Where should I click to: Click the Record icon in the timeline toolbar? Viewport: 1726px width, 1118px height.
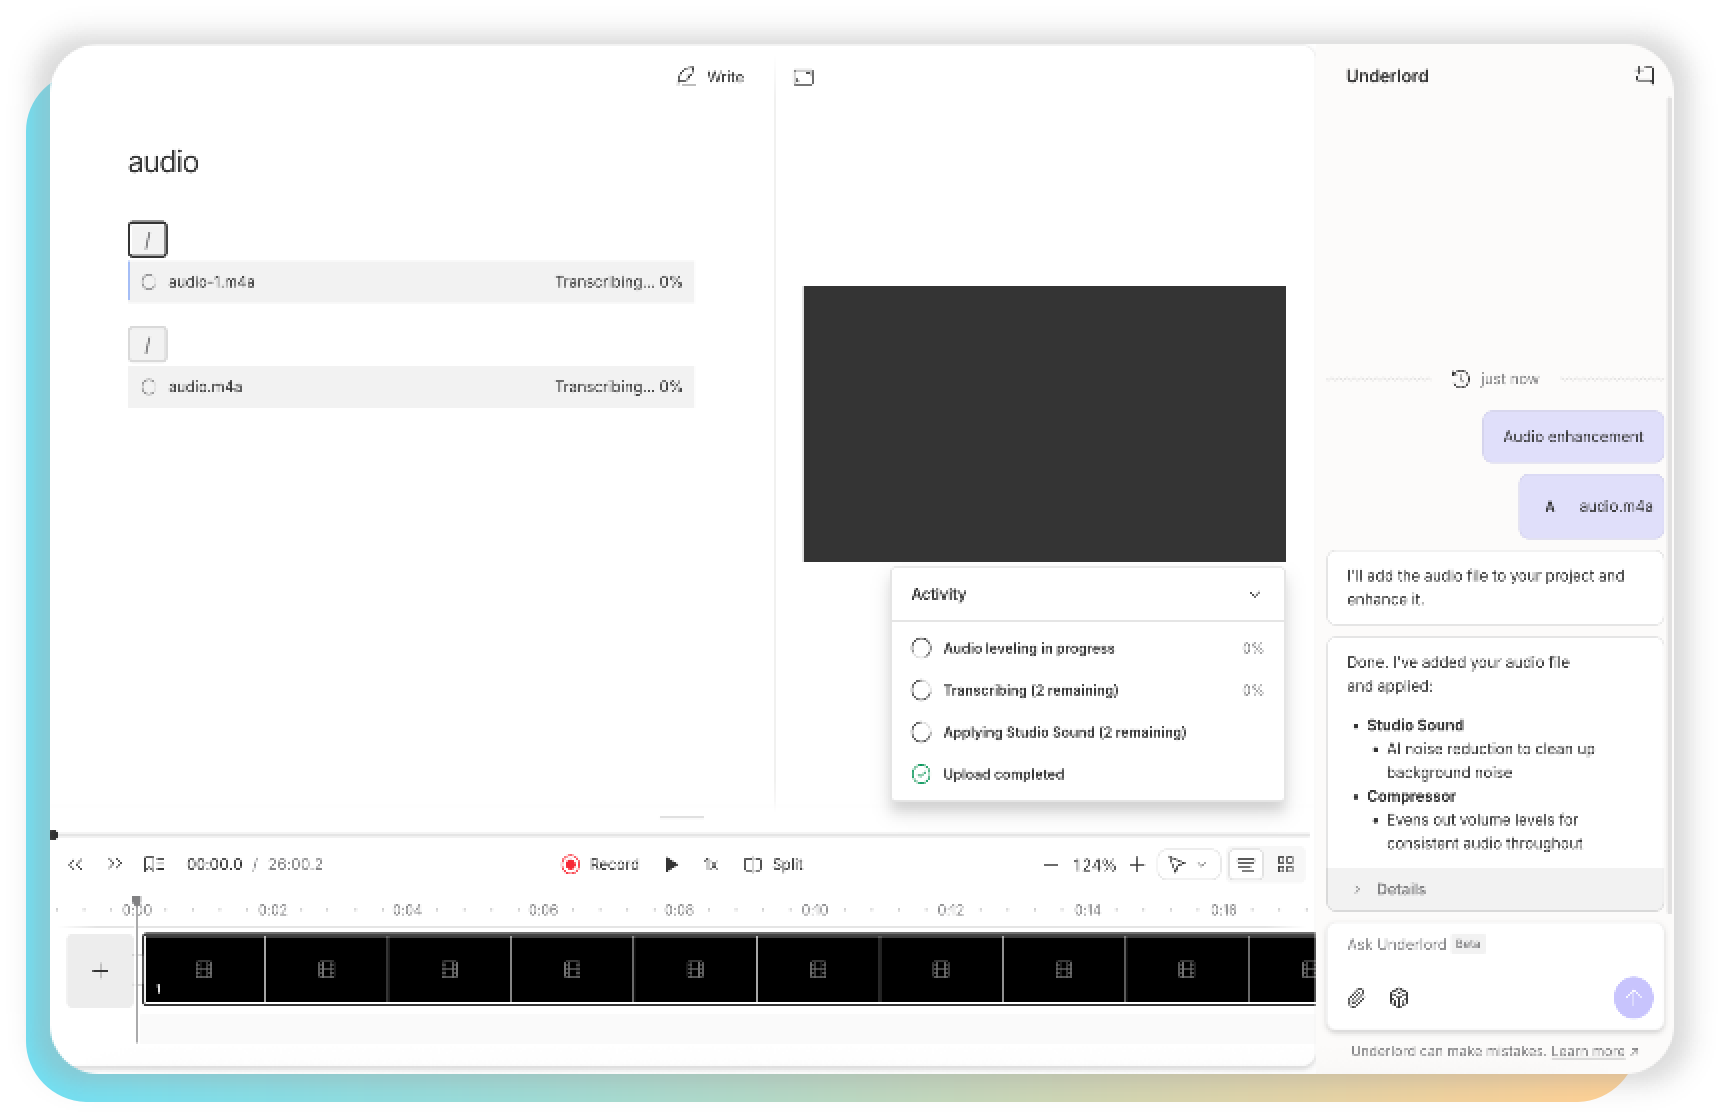click(571, 864)
